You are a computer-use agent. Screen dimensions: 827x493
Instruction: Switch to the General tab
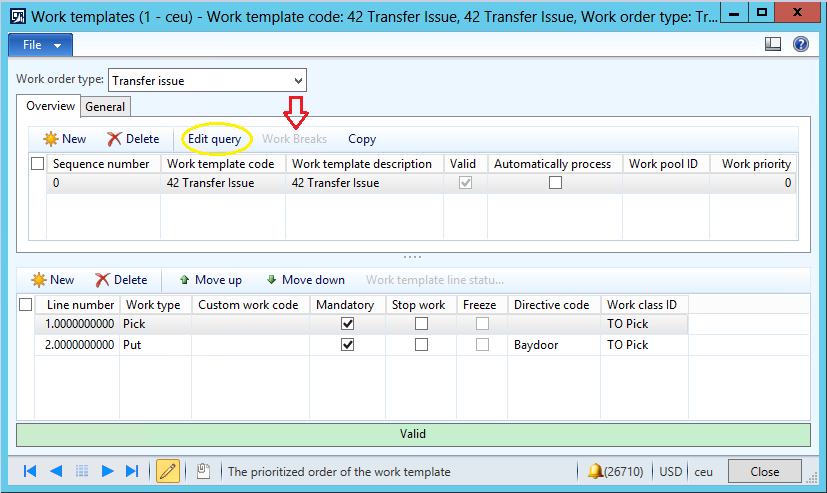105,107
